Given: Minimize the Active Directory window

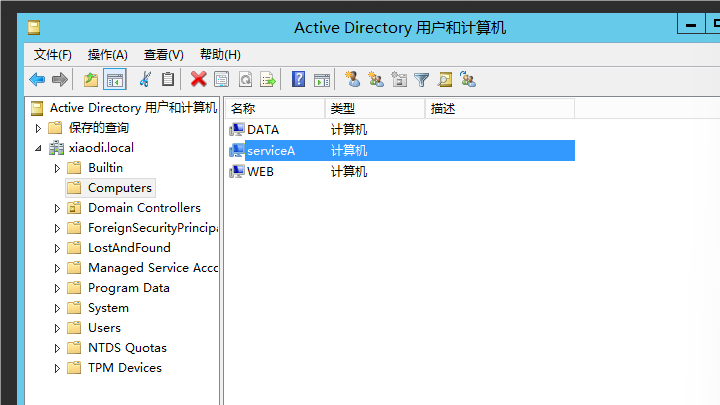Looking at the screenshot, I should coord(691,25).
